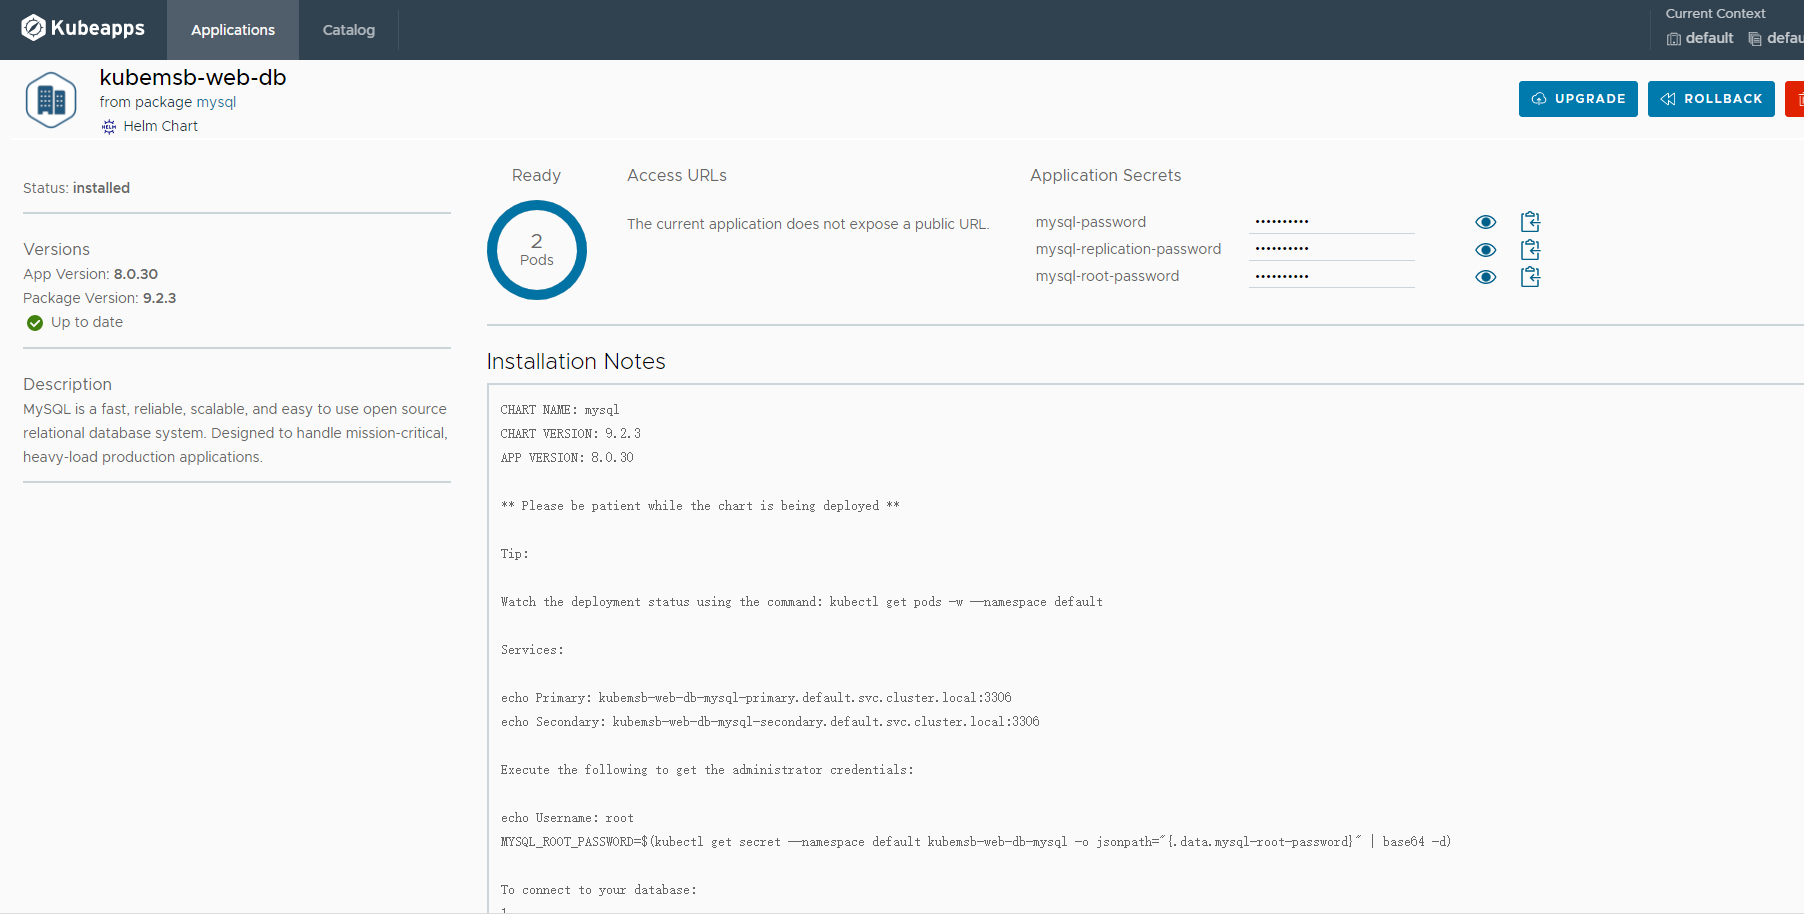Click the UPGRADE button cloud icon
Image resolution: width=1804 pixels, height=919 pixels.
(x=1539, y=99)
